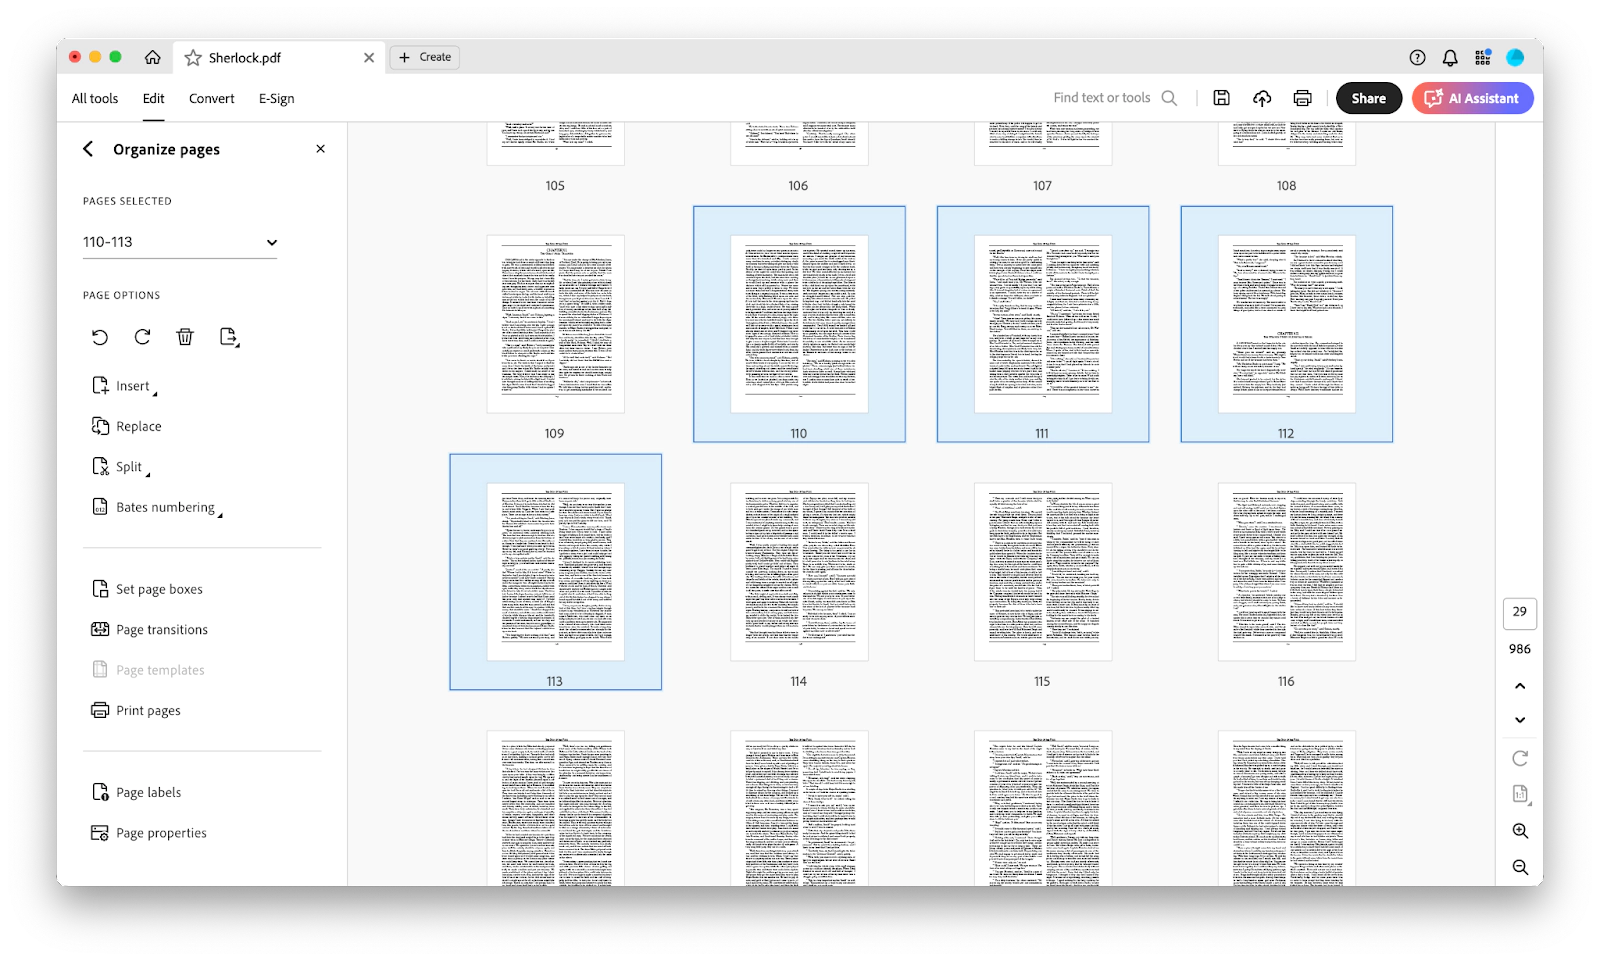The width and height of the screenshot is (1600, 961).
Task: Open Page transitions
Action: [150, 630]
